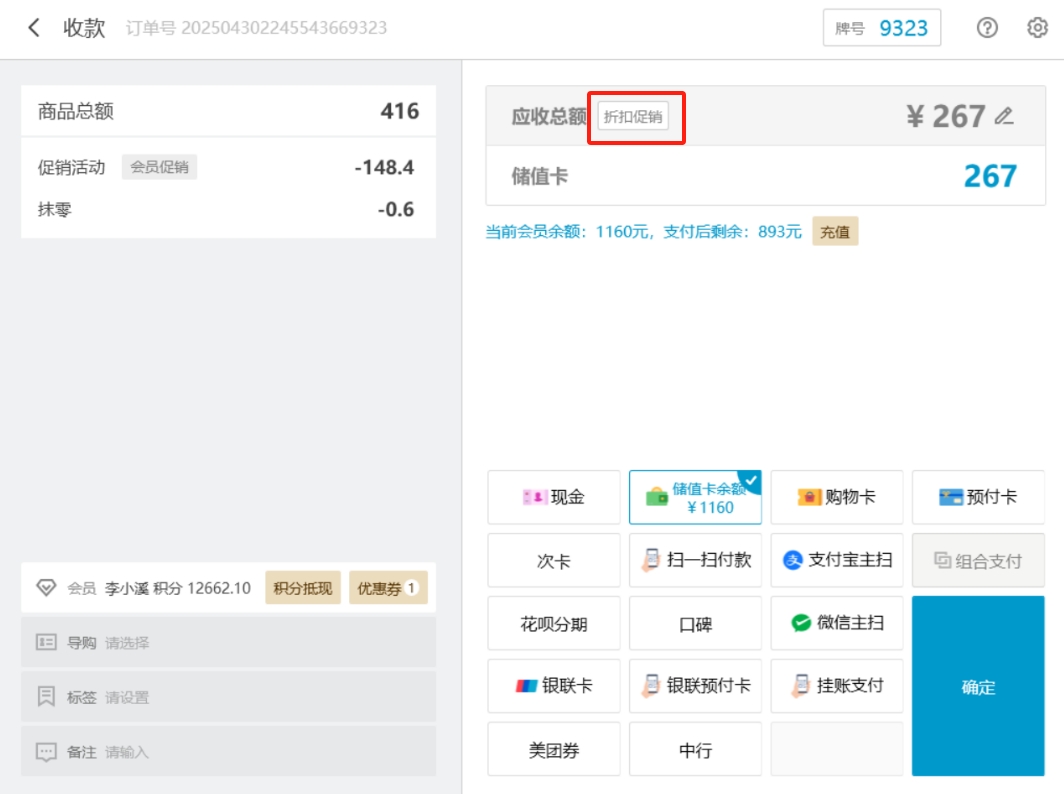Click the 导购 card icon

pos(46,642)
